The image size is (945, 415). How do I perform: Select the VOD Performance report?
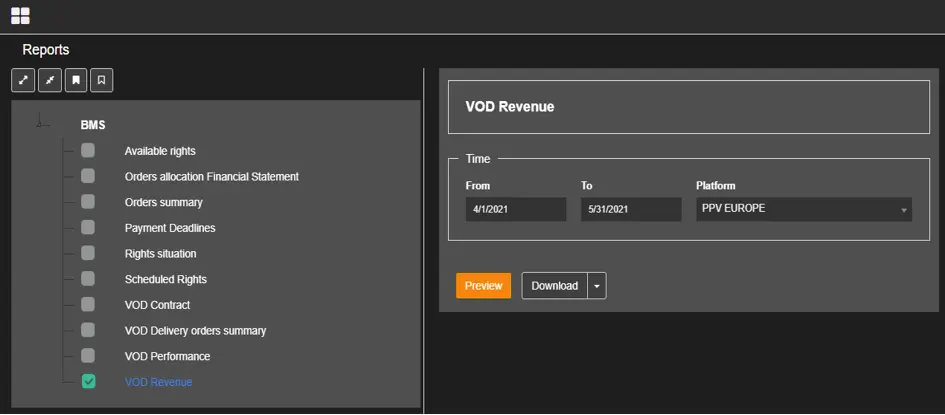click(x=167, y=356)
